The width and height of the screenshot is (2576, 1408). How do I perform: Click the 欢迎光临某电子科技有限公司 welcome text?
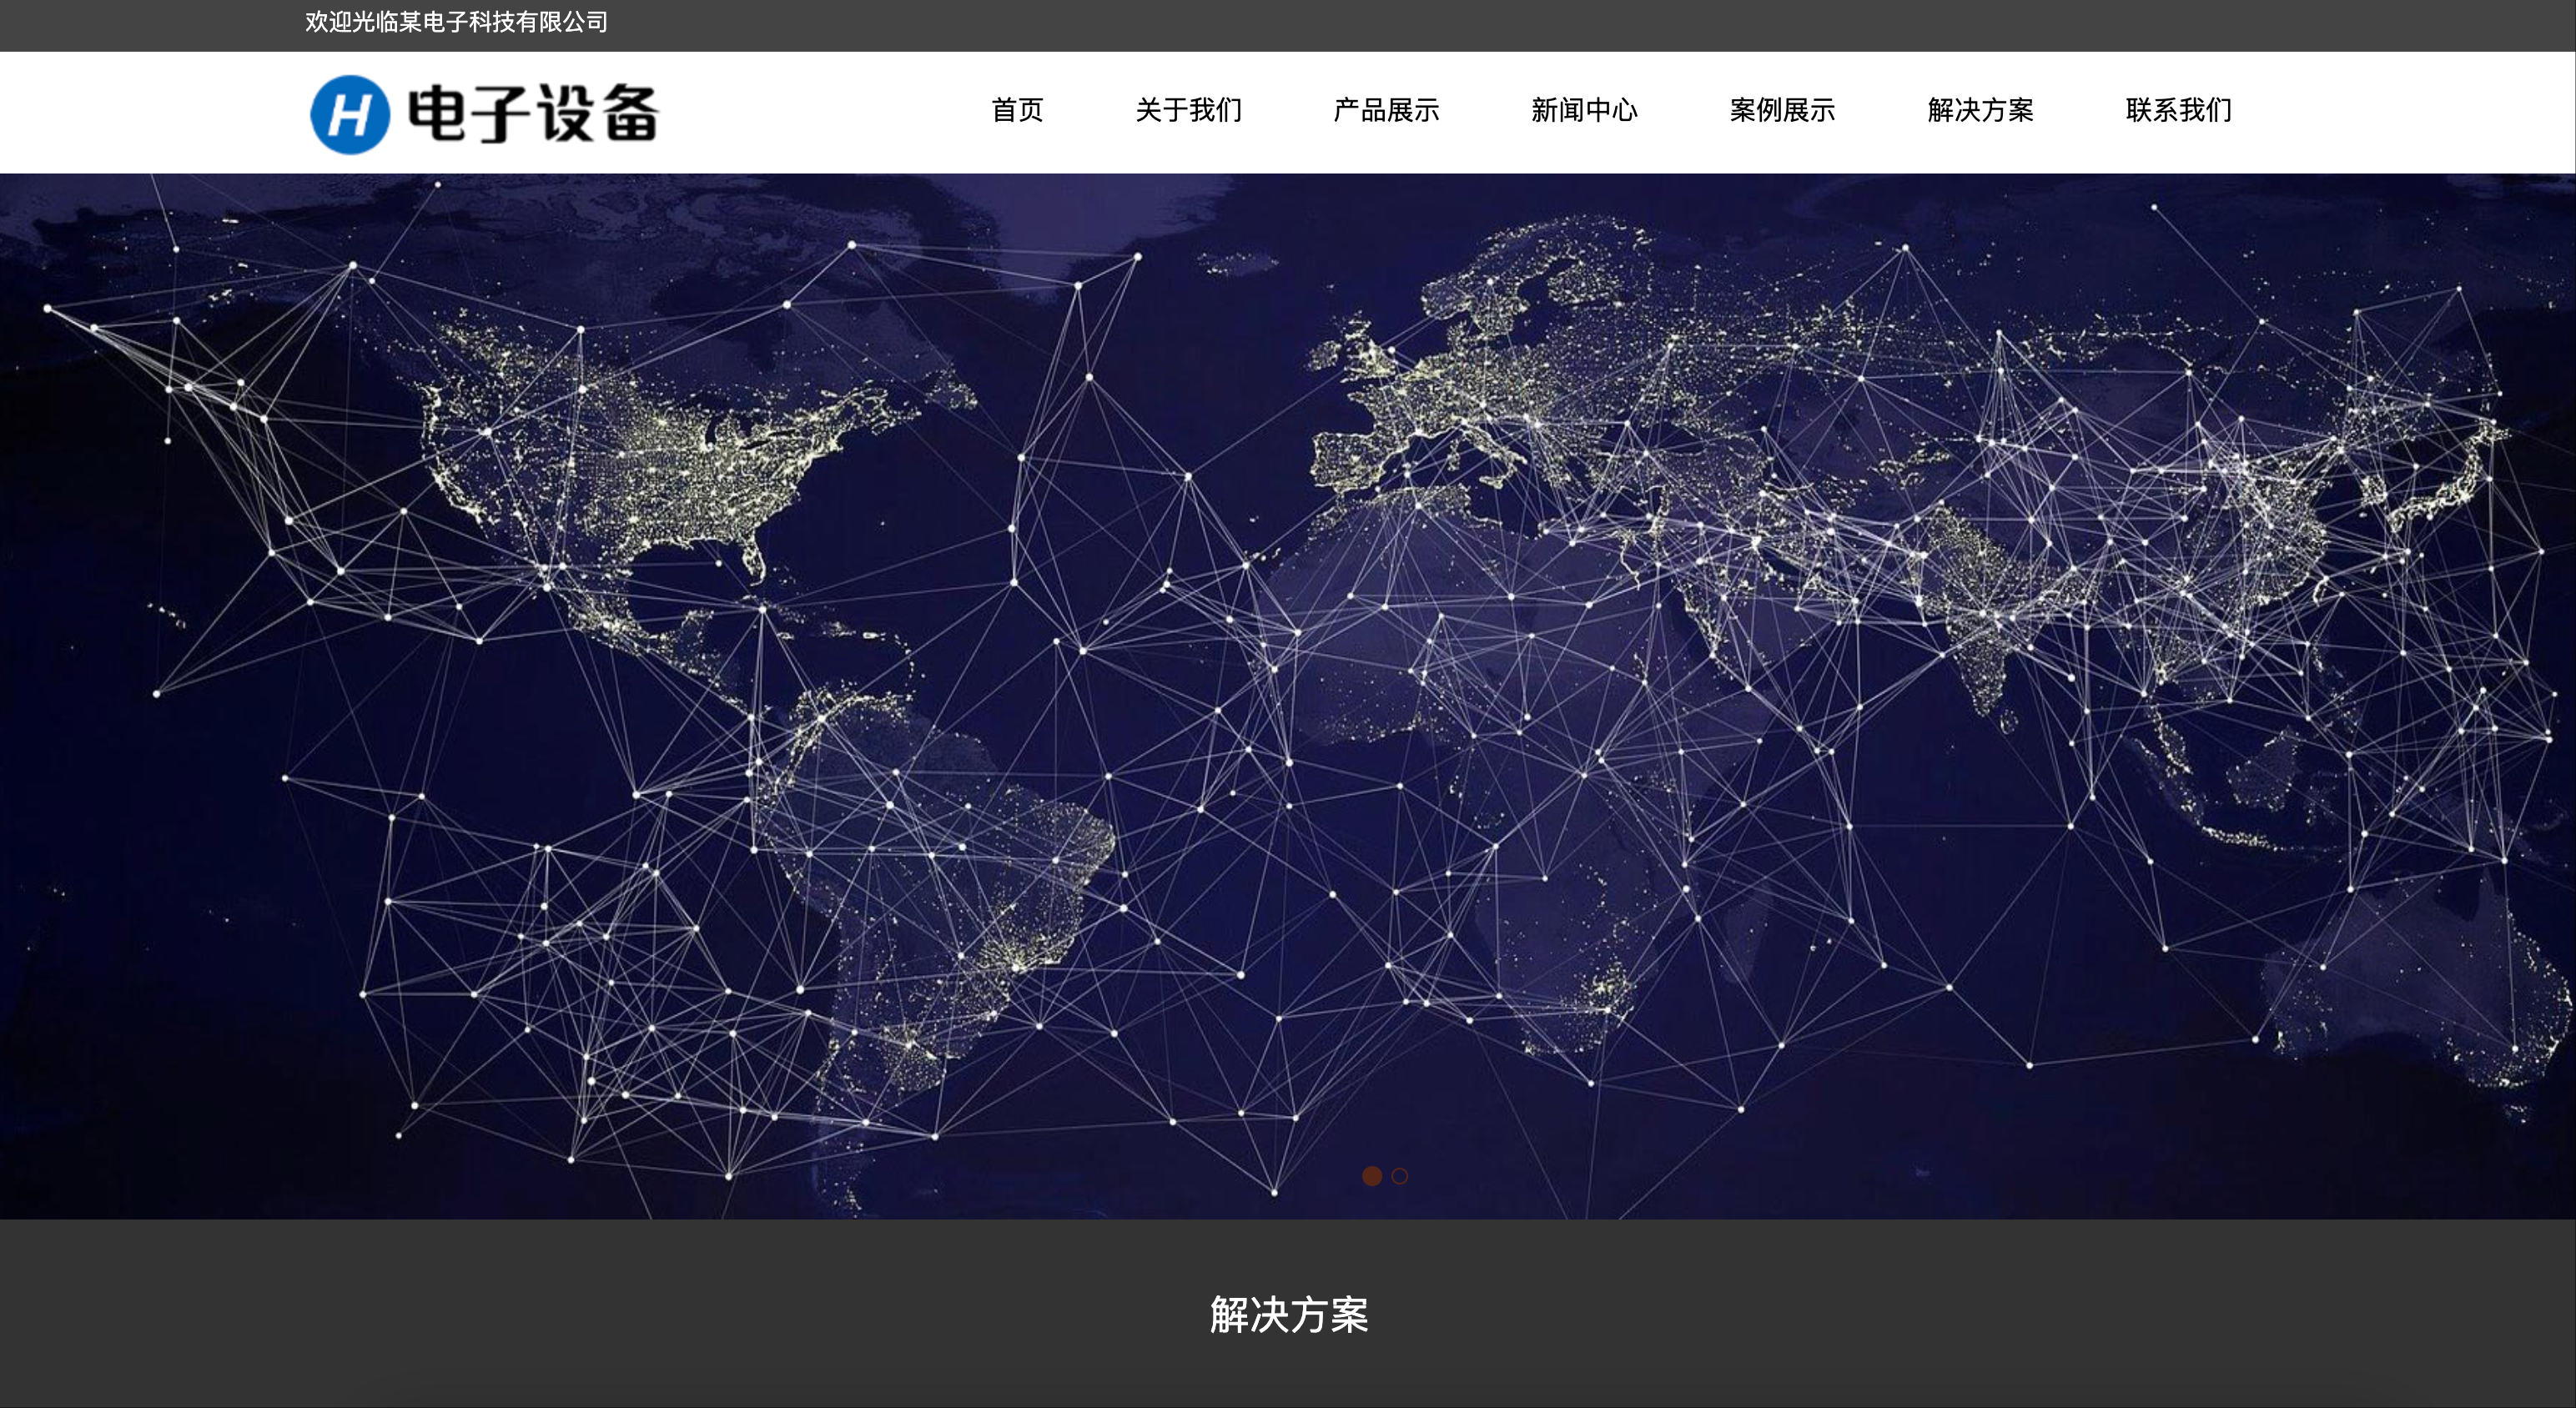456,22
